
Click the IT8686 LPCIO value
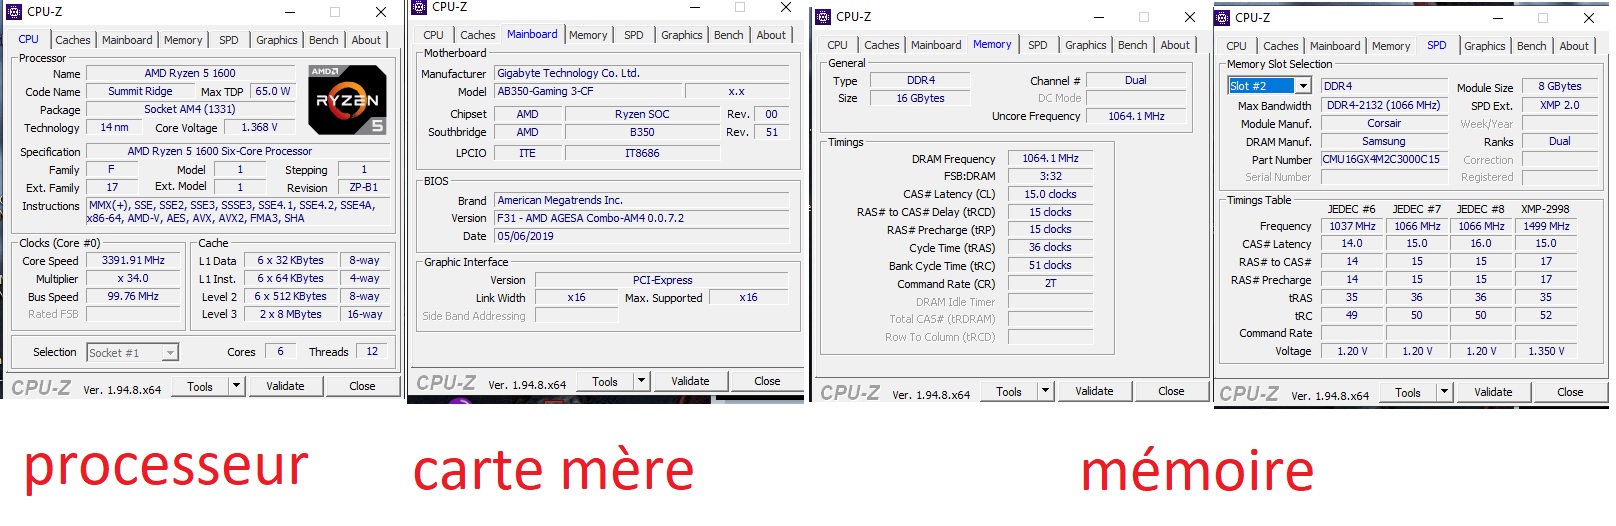642,153
